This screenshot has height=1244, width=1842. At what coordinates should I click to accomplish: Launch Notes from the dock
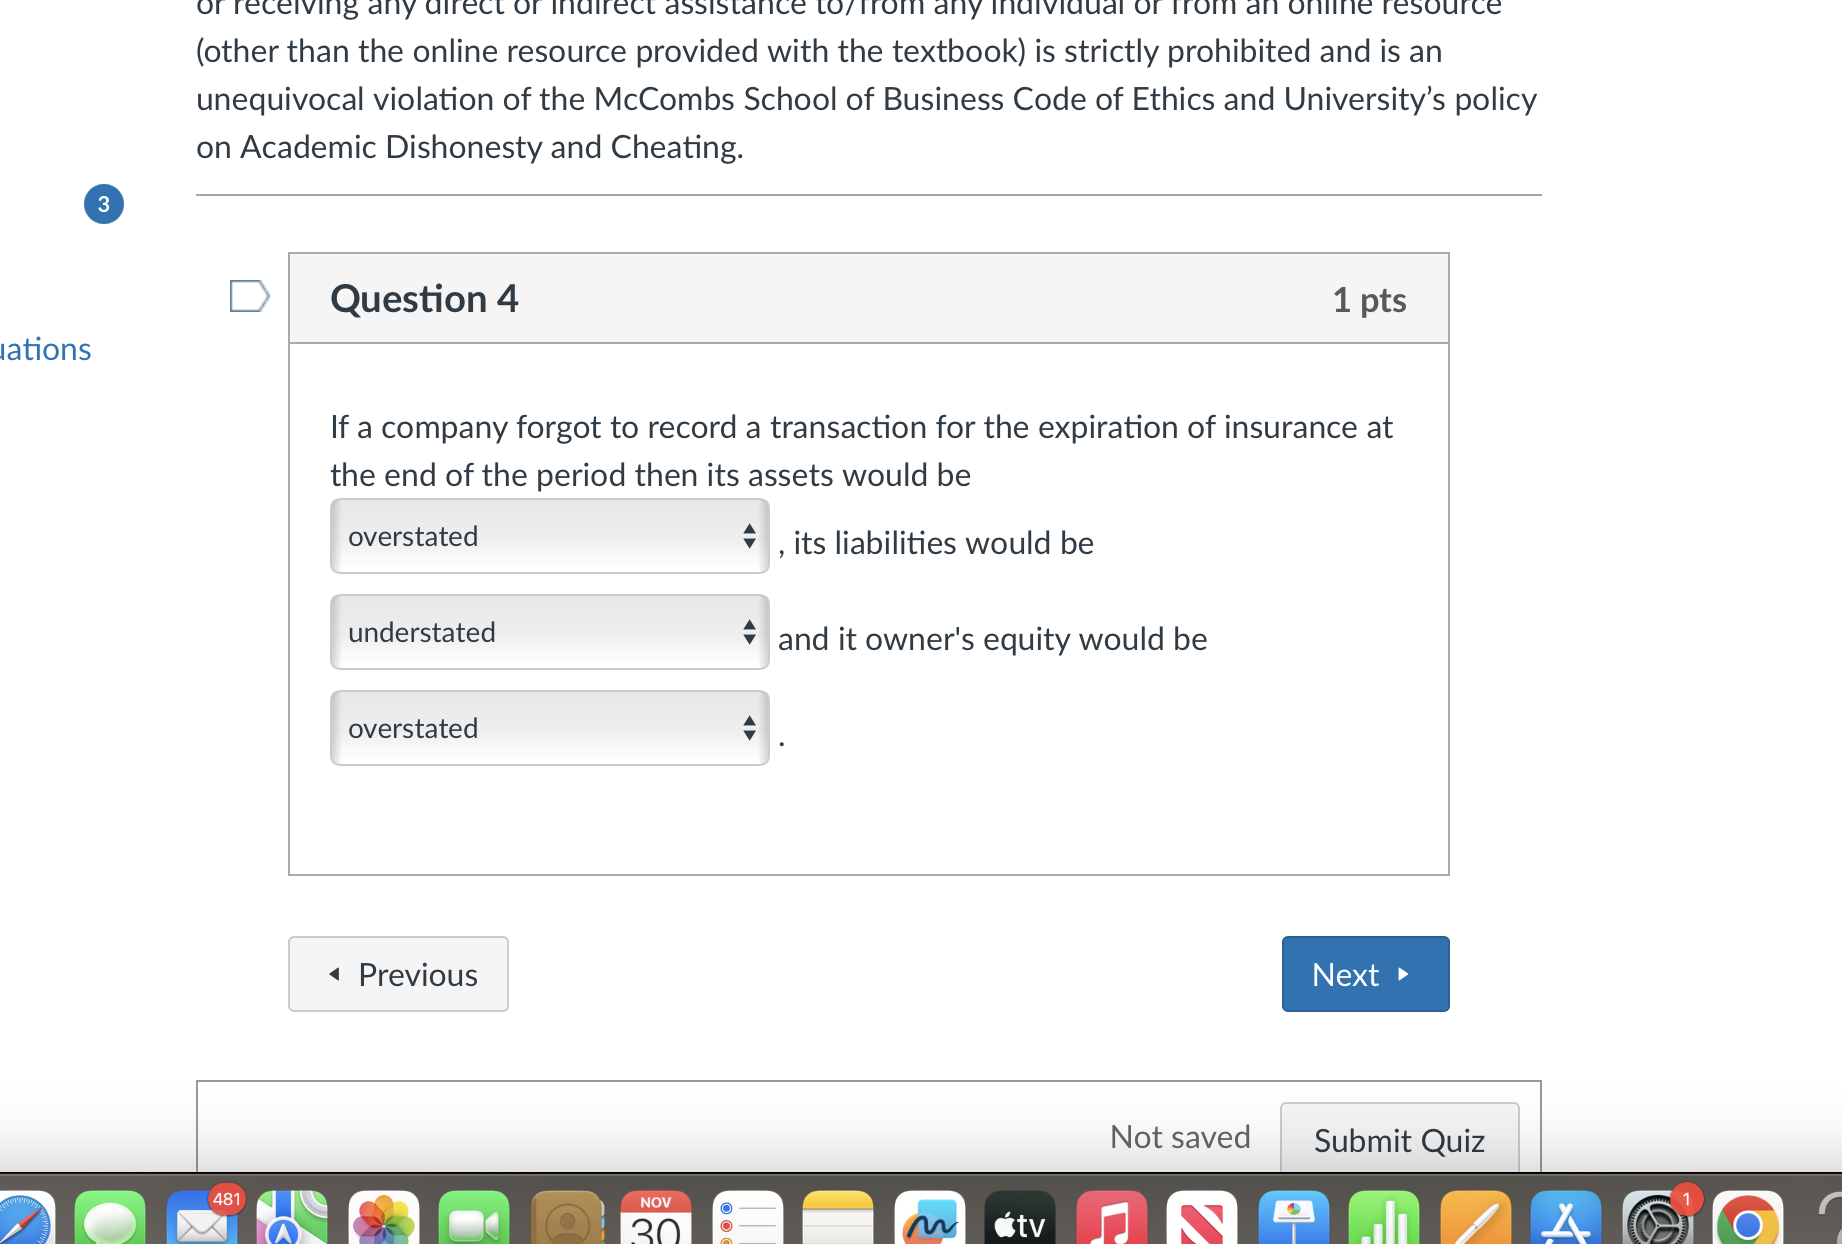pos(840,1220)
